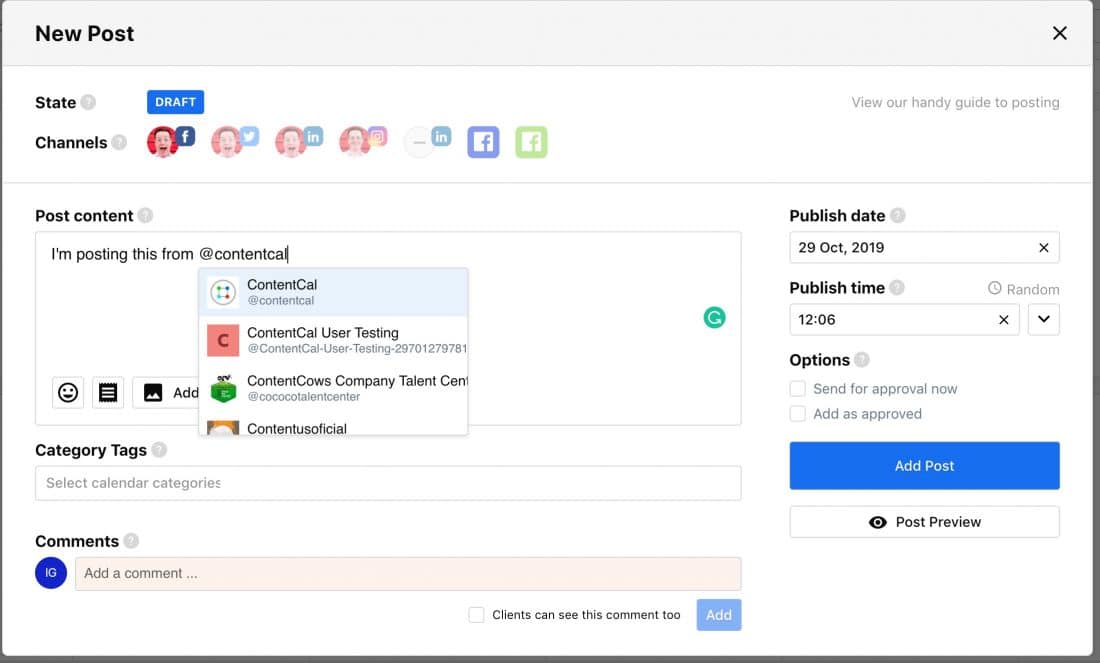
Task: Open help for Comments
Action: click(131, 541)
